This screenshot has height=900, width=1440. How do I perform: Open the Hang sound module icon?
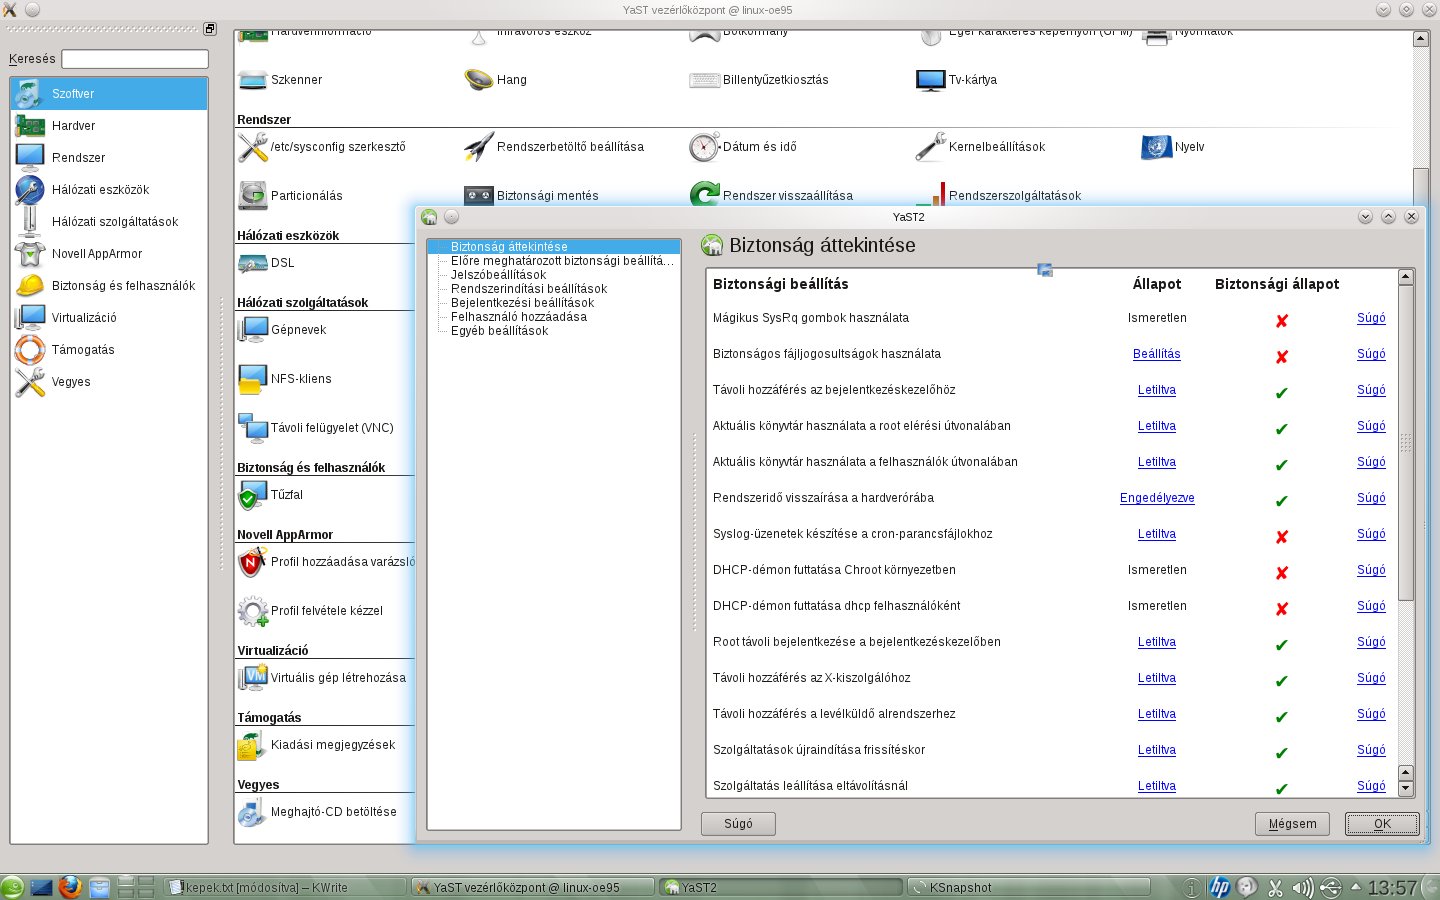479,80
